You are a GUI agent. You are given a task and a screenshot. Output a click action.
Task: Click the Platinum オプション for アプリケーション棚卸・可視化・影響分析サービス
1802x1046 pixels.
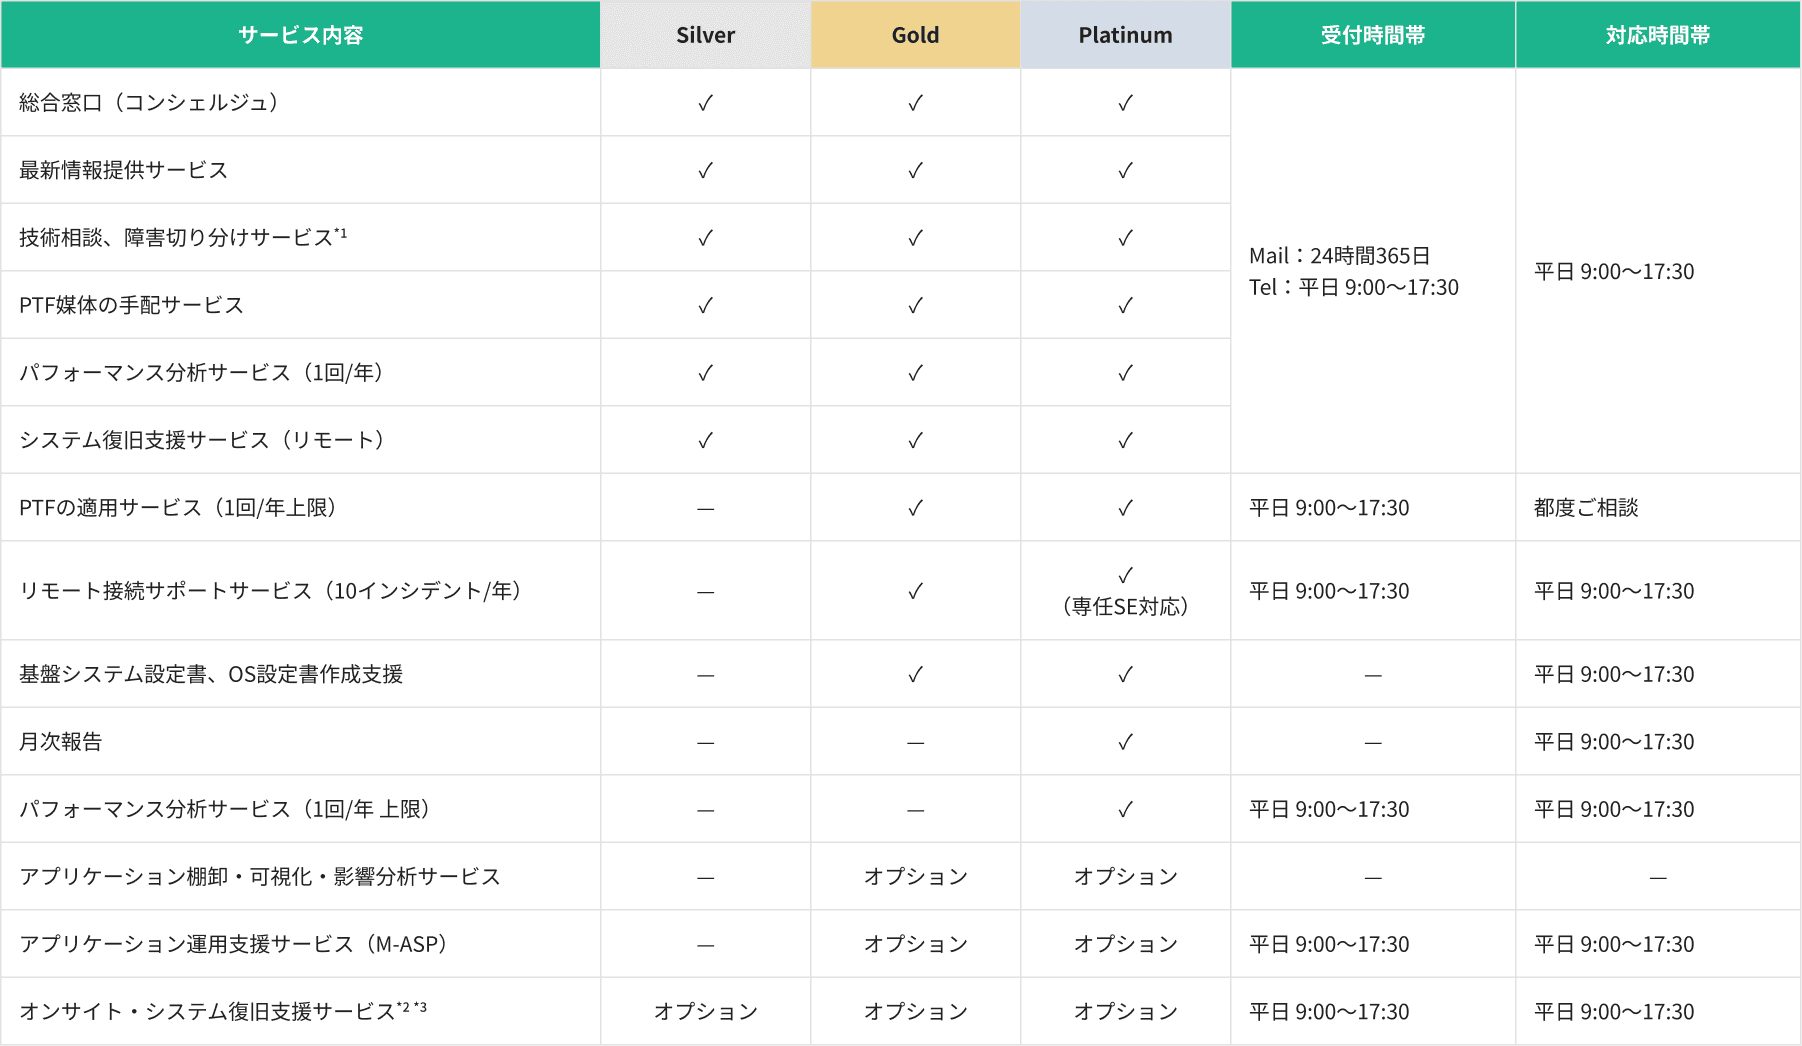(1125, 877)
